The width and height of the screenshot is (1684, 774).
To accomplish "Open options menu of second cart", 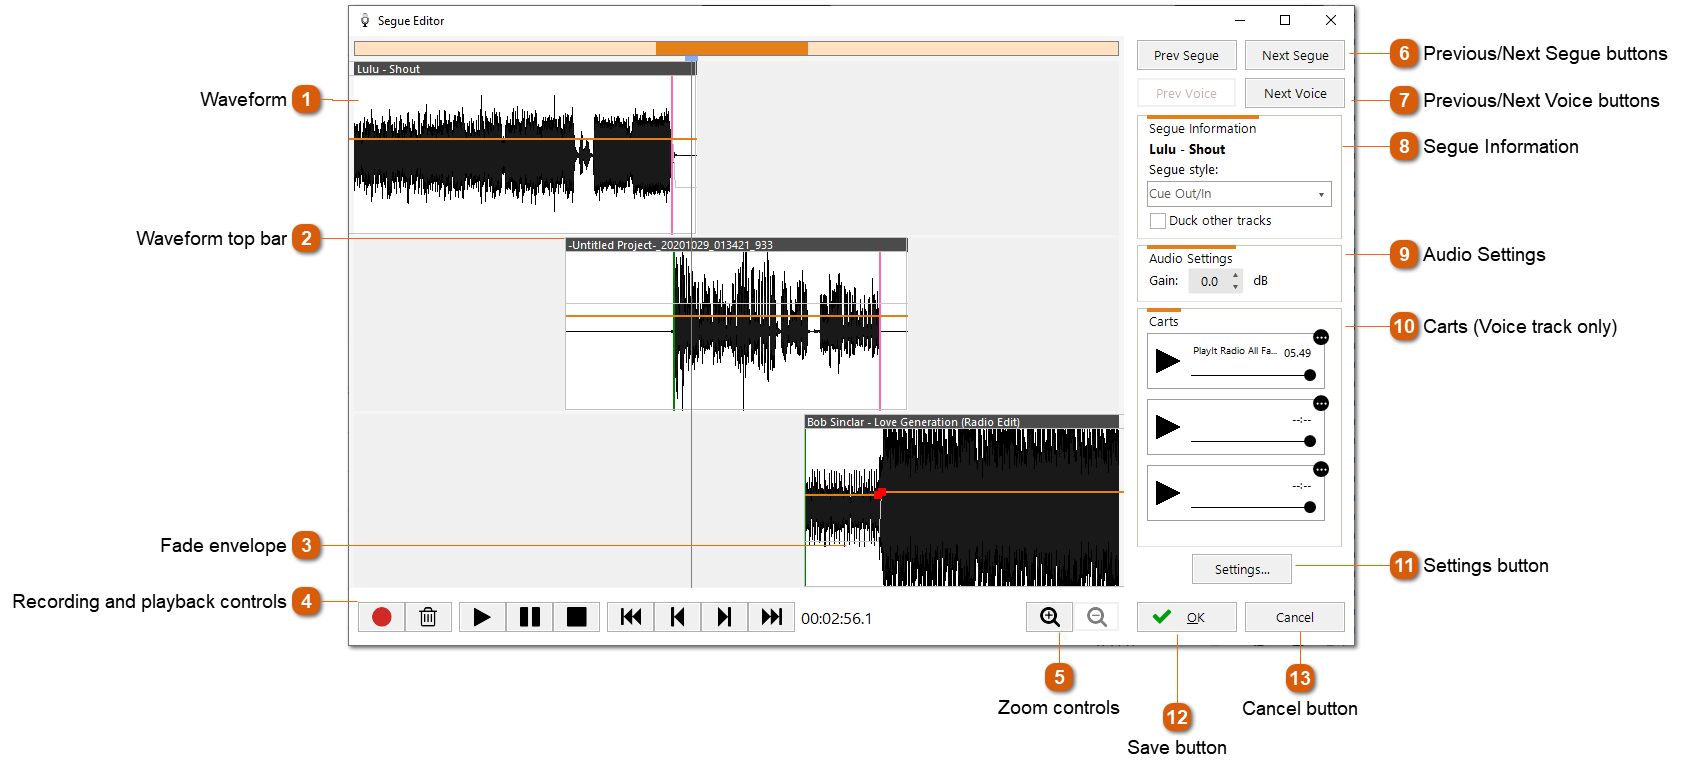I will coord(1321,403).
